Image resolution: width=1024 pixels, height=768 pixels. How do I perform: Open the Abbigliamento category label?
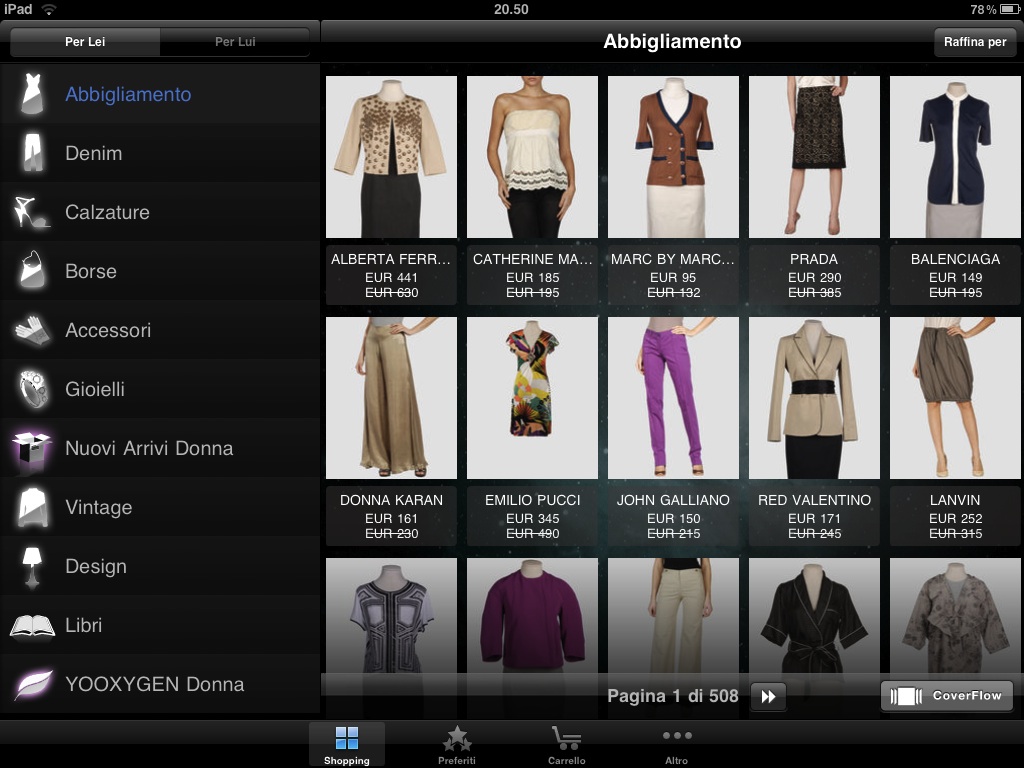click(x=128, y=94)
